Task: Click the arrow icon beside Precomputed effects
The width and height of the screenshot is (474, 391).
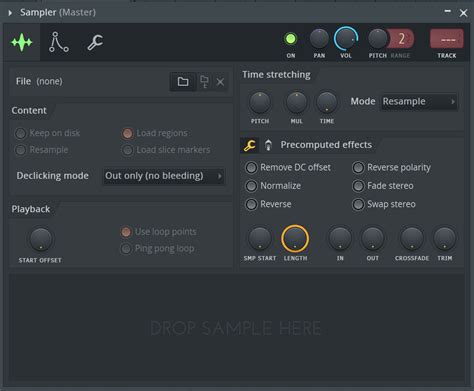Action: tap(268, 145)
